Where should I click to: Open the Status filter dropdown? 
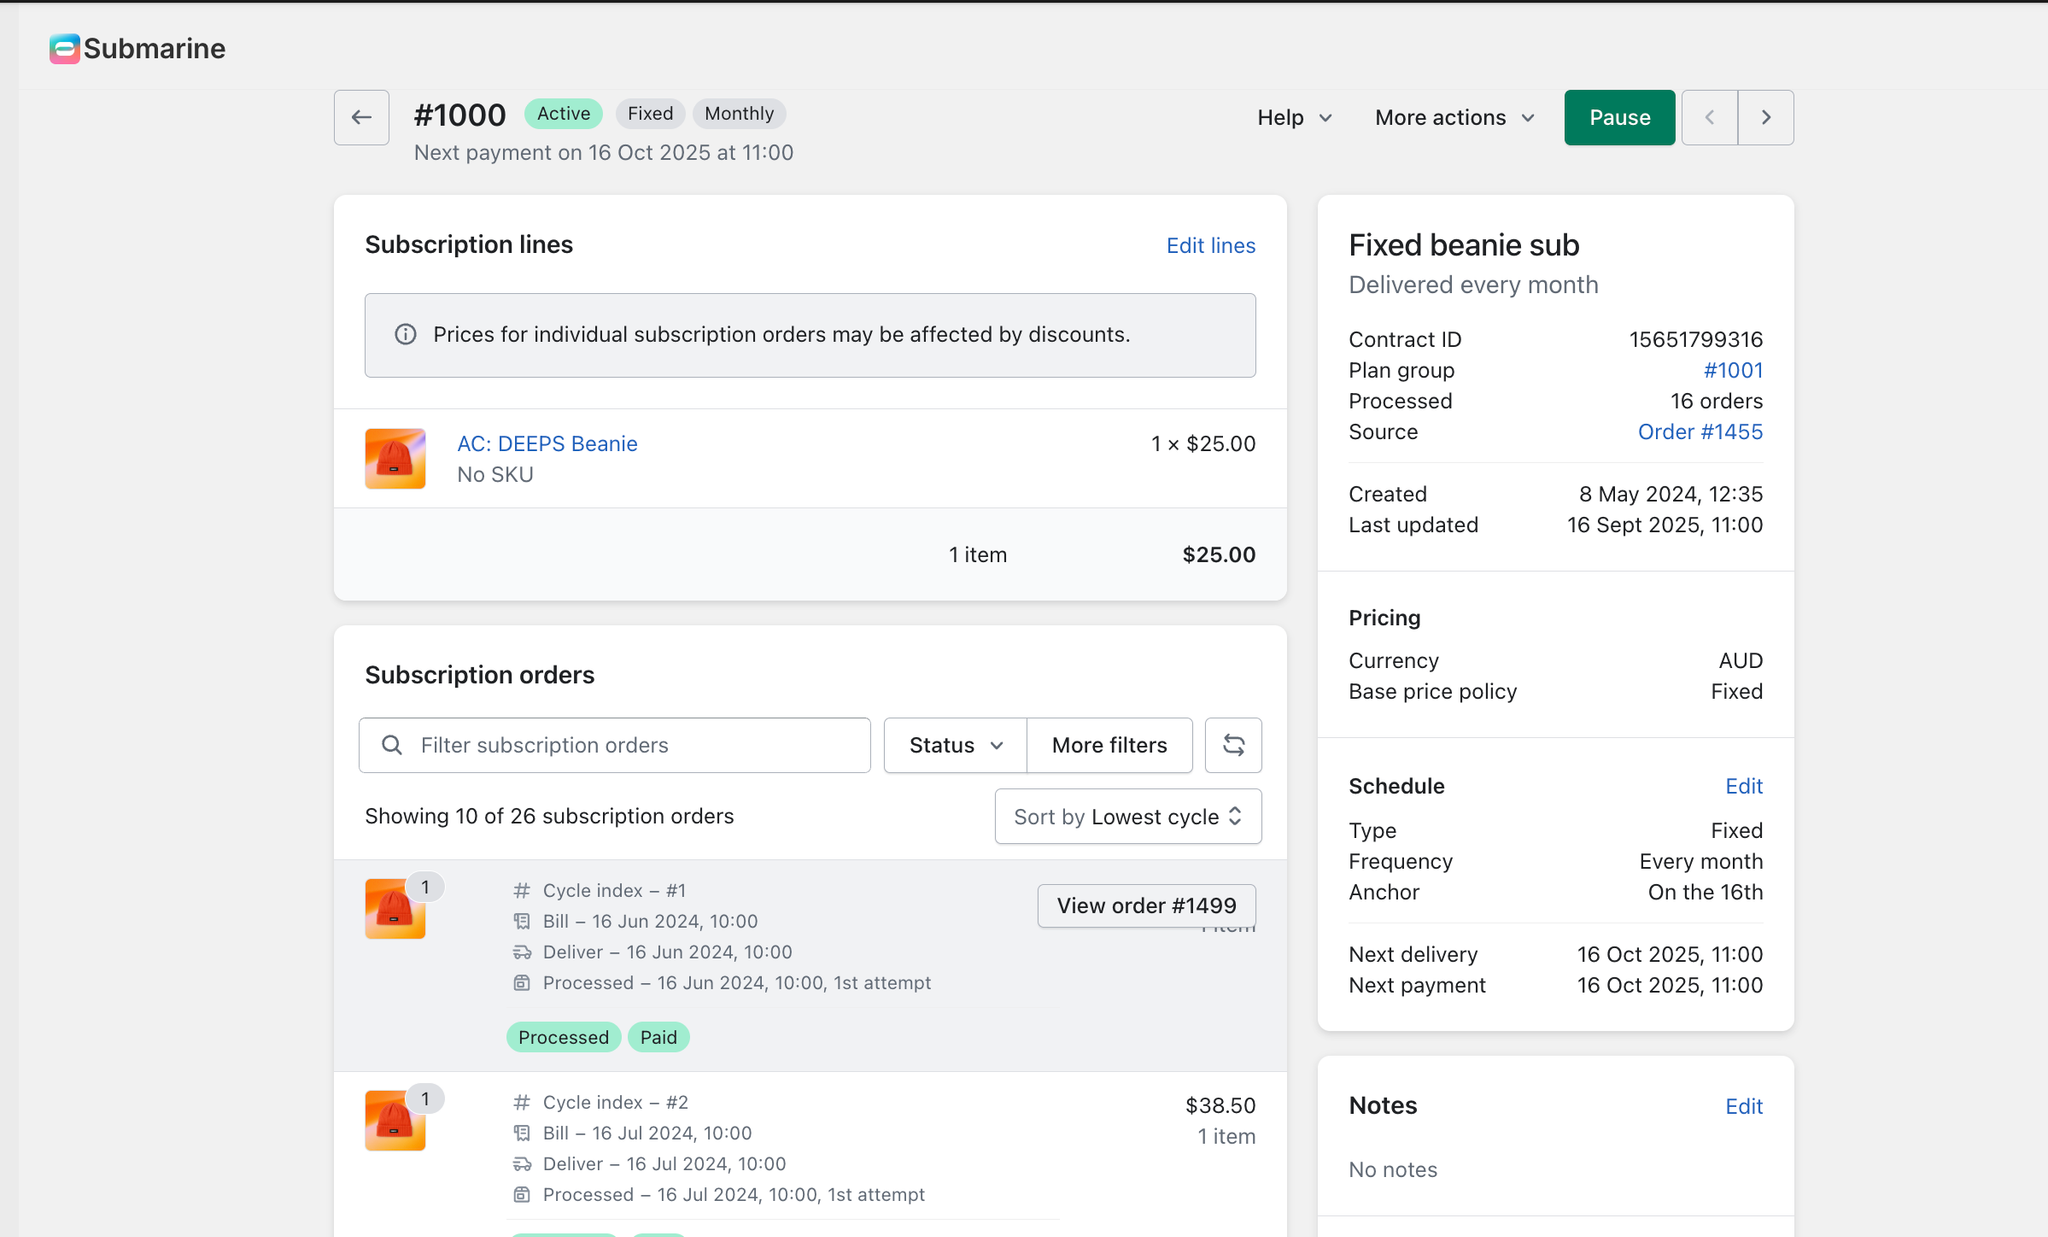[x=955, y=745]
